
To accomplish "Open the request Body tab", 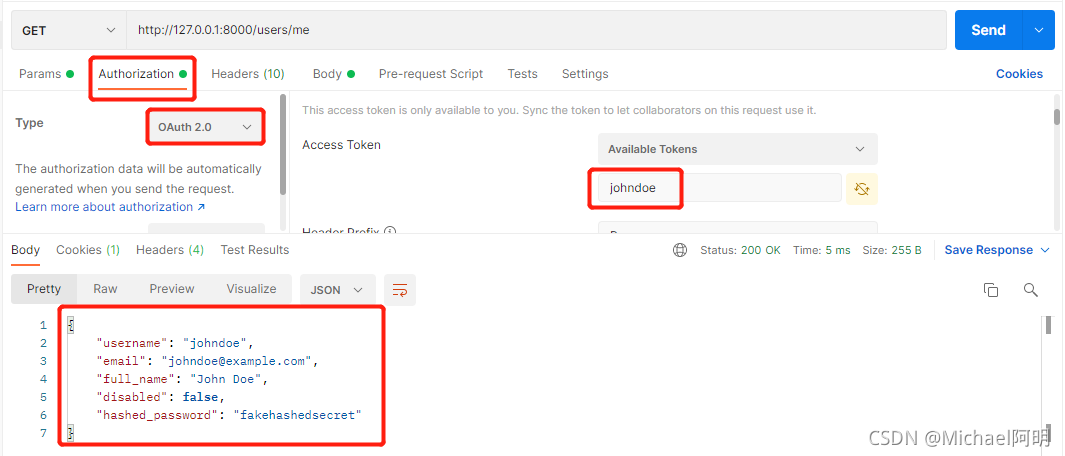I will tap(333, 73).
